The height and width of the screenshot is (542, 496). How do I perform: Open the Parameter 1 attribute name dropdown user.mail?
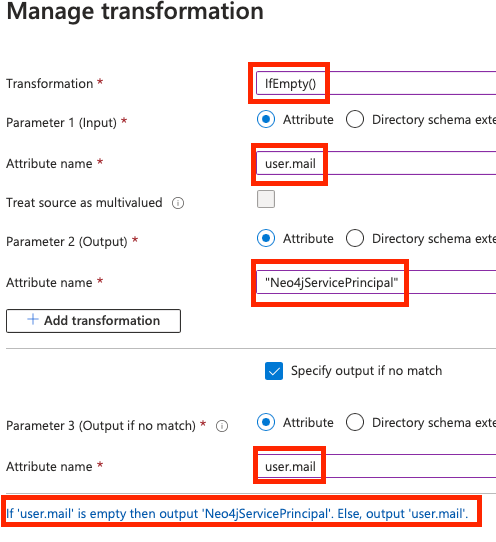point(376,163)
